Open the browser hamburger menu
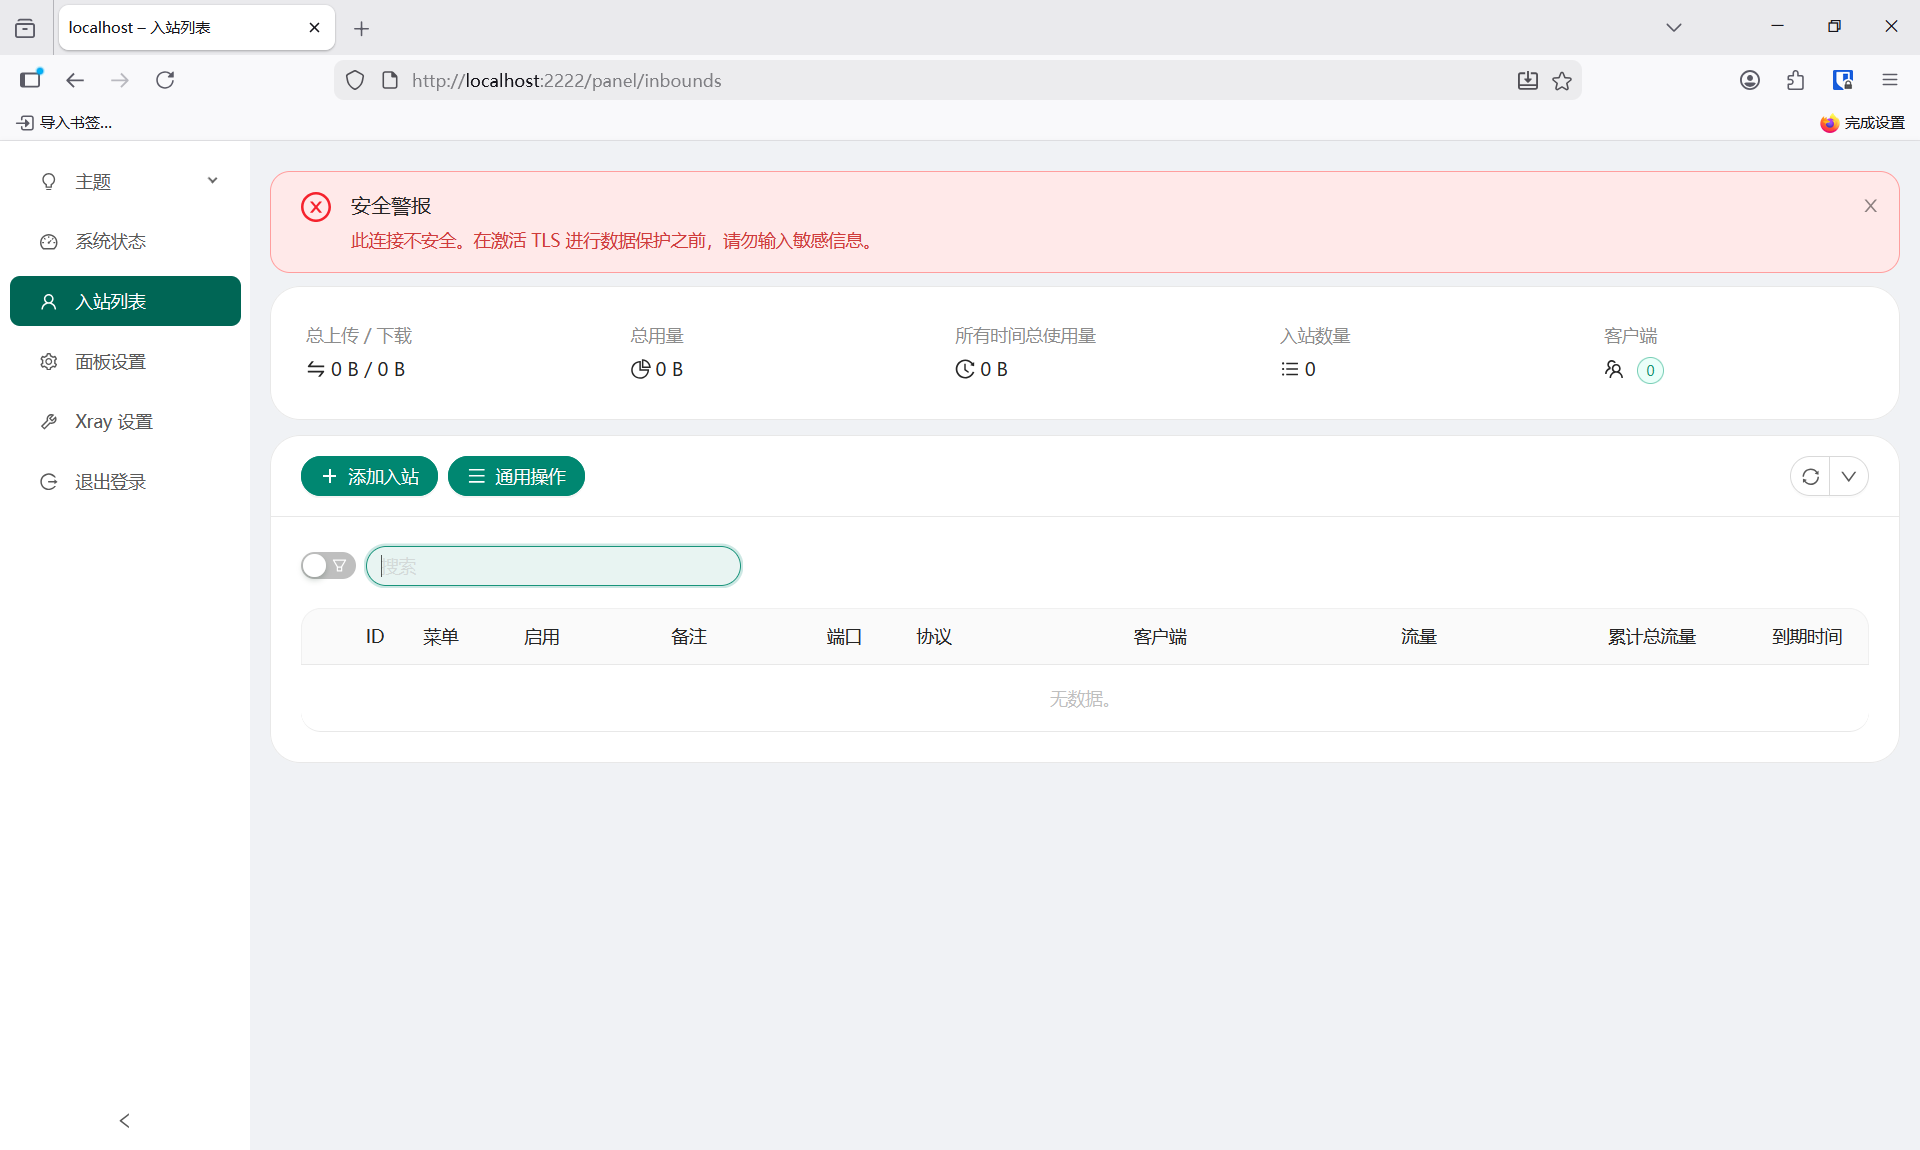This screenshot has height=1150, width=1920. point(1889,80)
